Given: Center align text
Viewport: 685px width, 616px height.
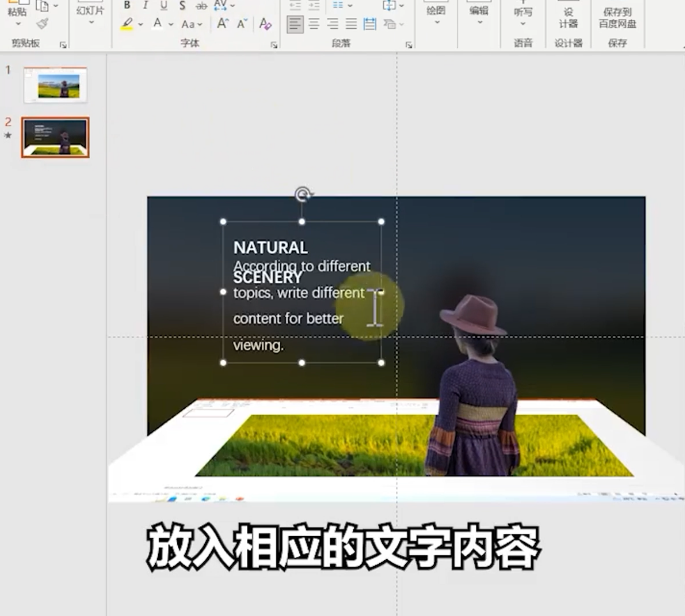Looking at the screenshot, I should point(314,24).
